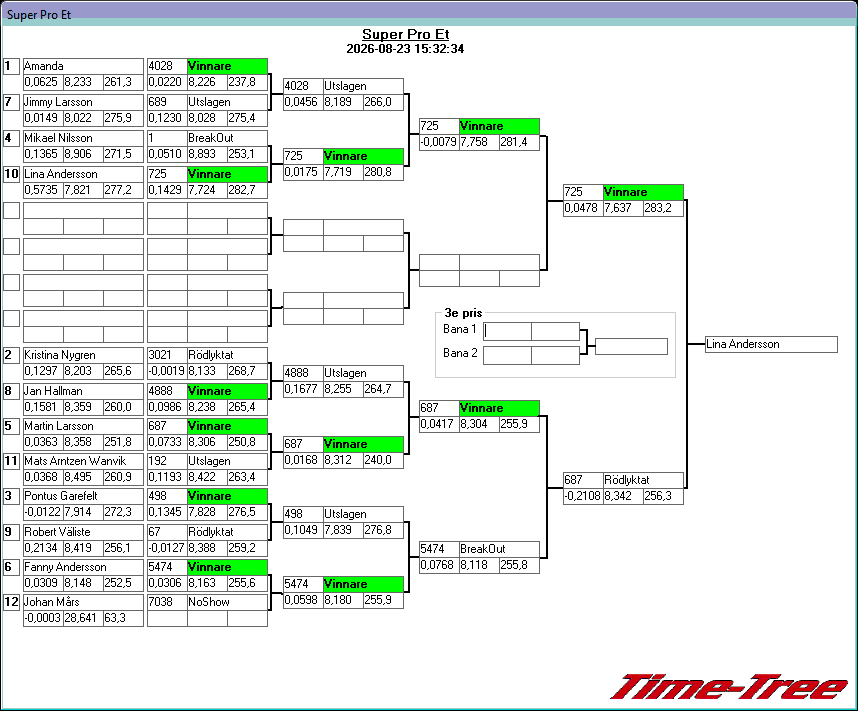Select driver name Jimmy Larsson
The height and width of the screenshot is (711, 858).
pyautogui.click(x=83, y=102)
